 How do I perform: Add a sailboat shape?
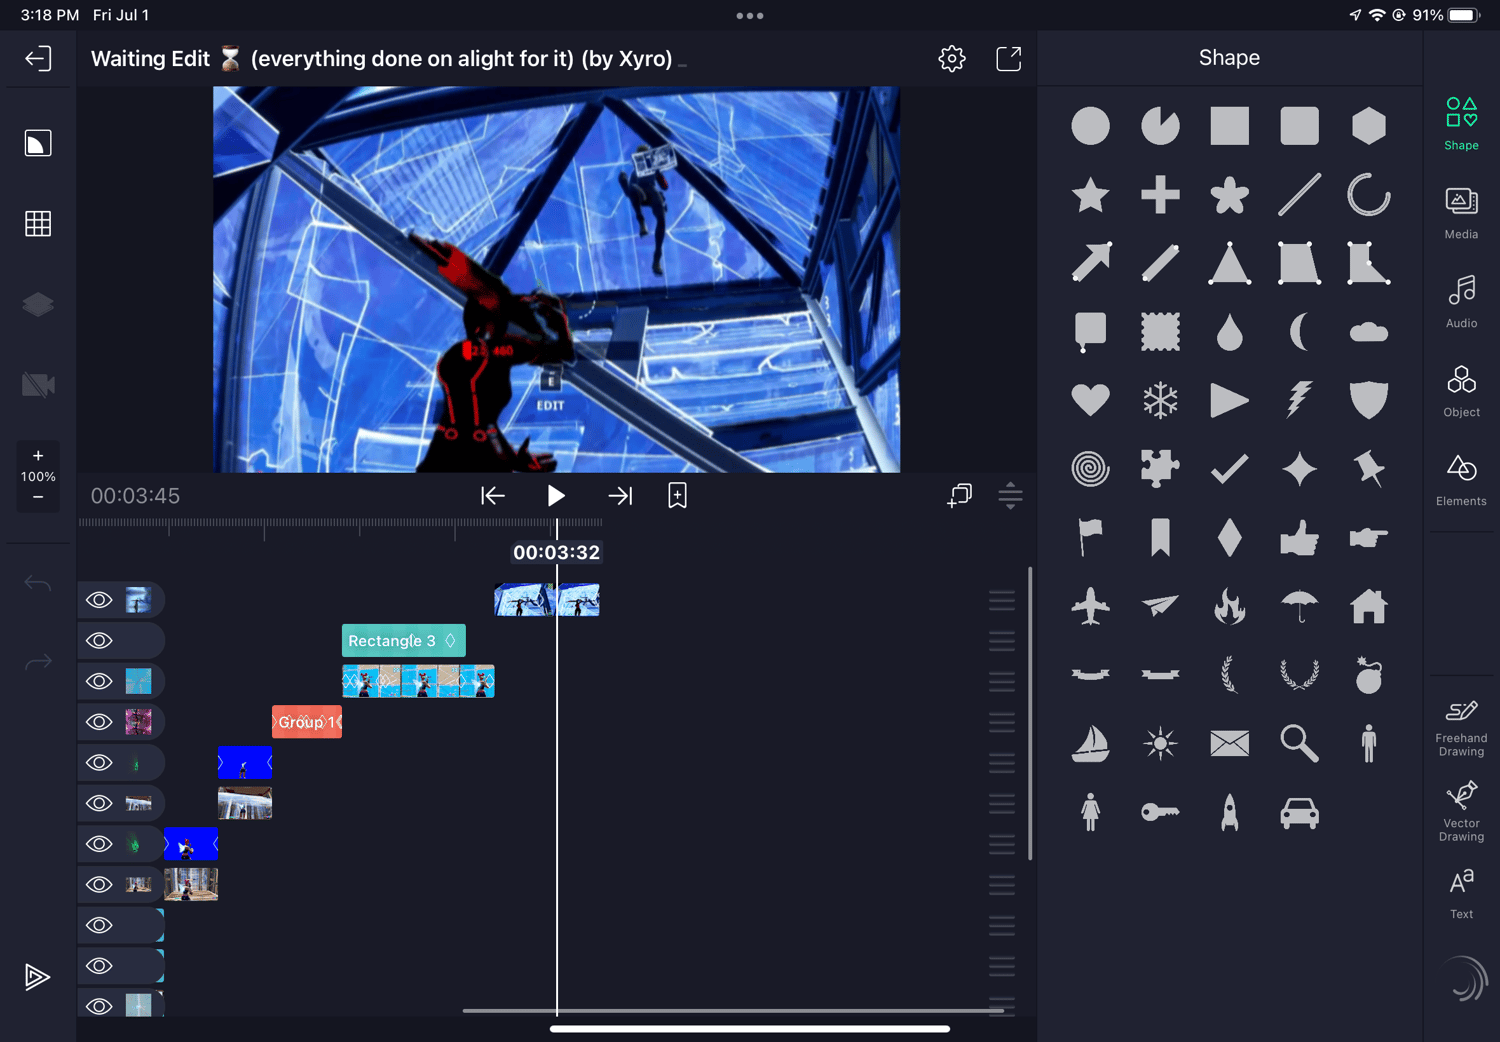click(1090, 743)
